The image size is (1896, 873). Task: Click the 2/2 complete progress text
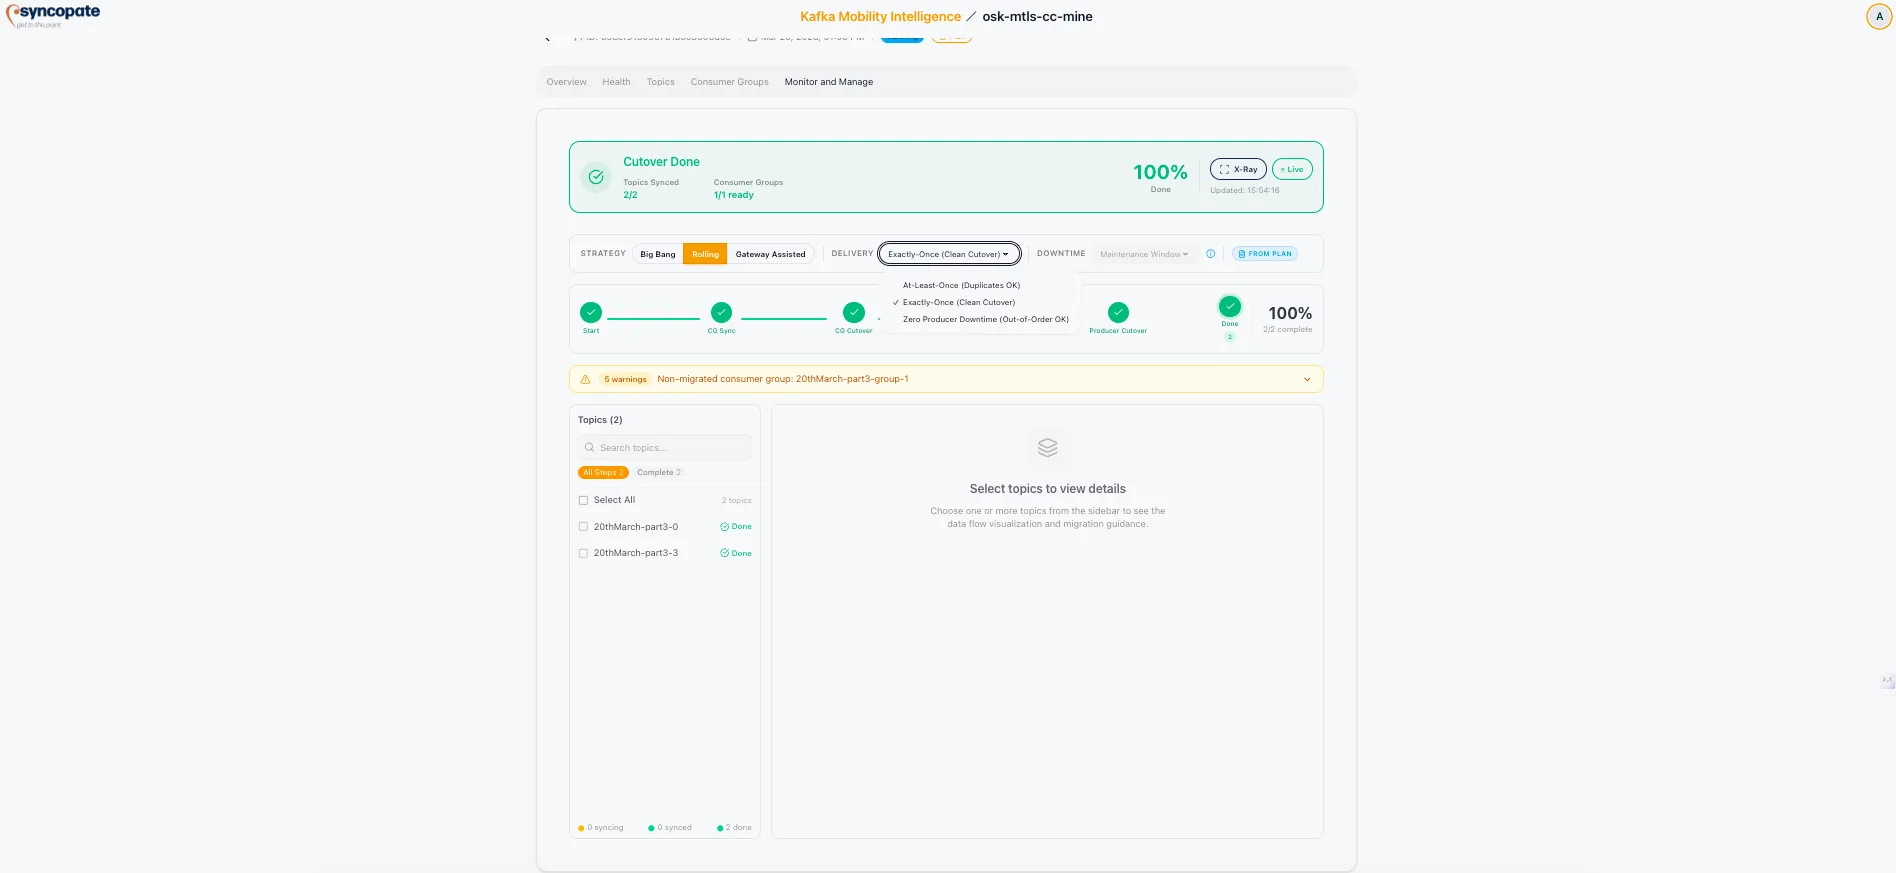click(x=1287, y=329)
